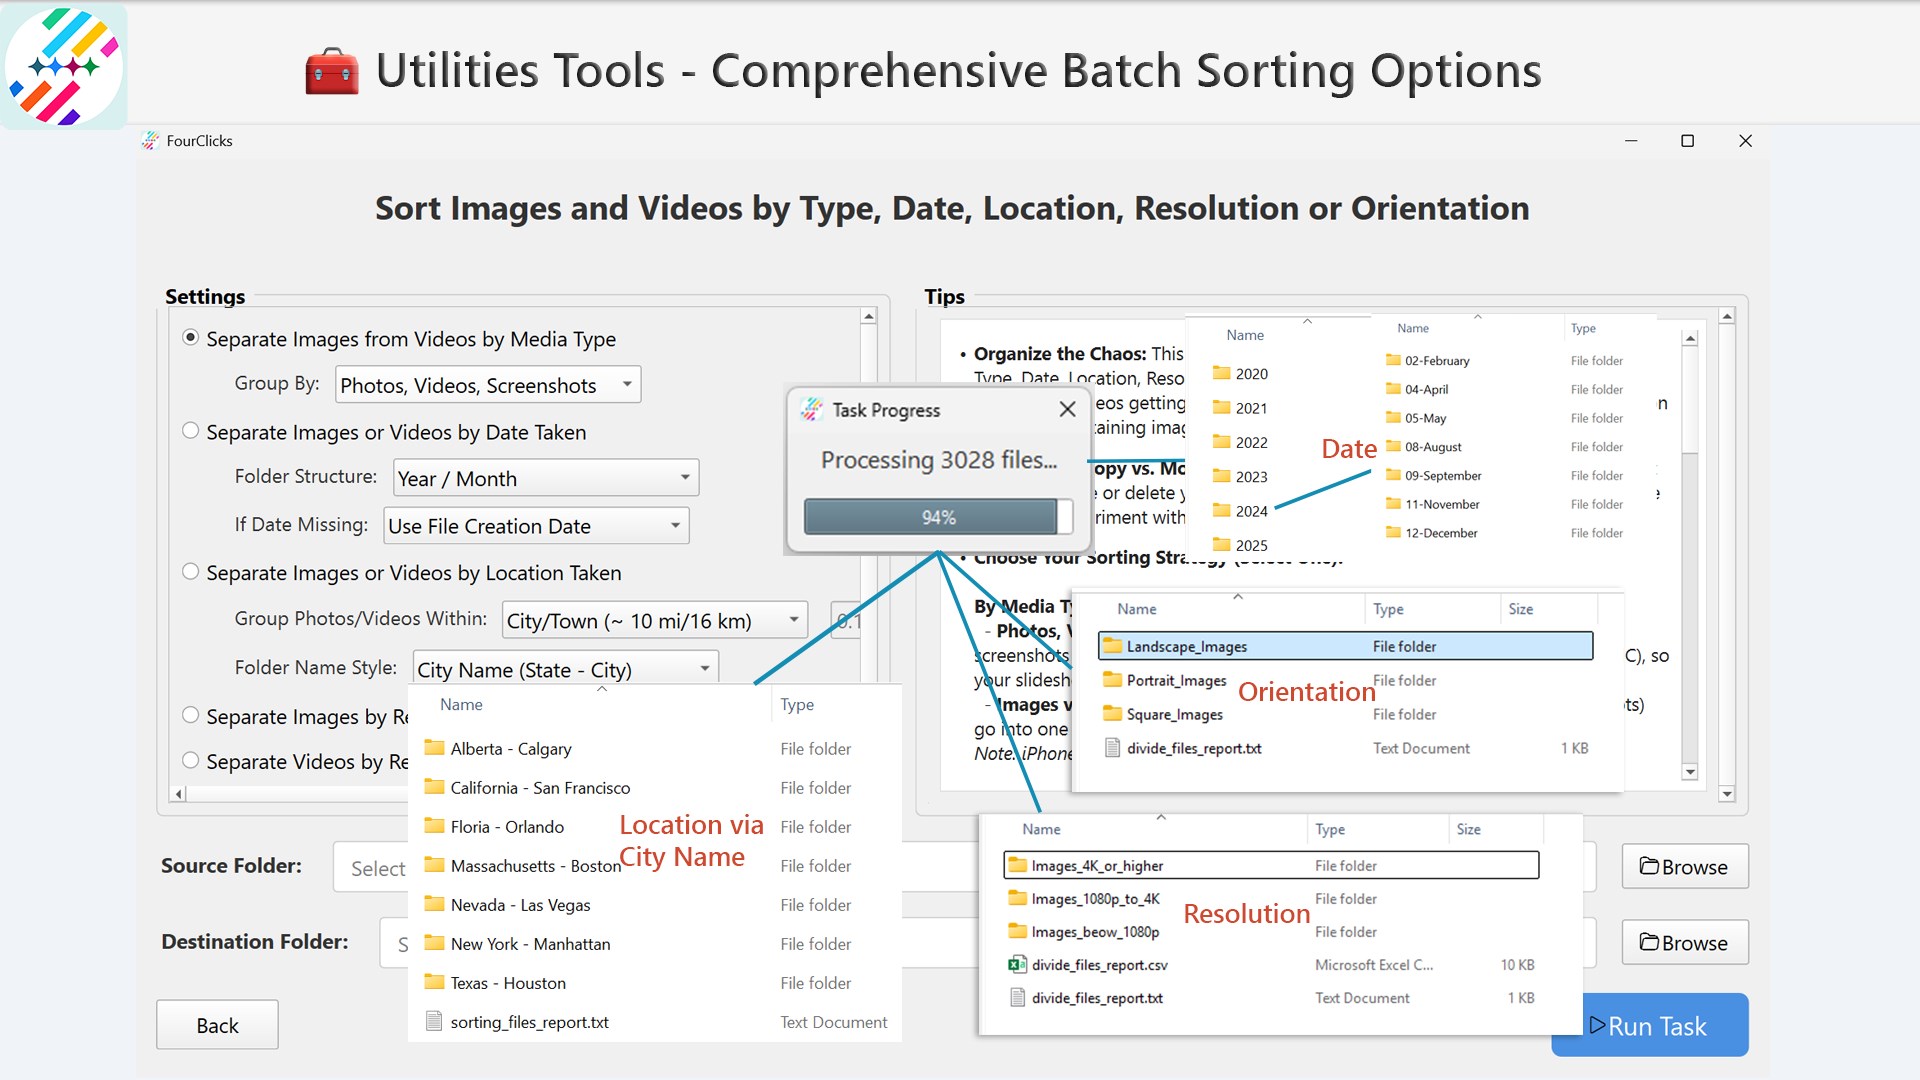Click the FourClicks logo in the top-left corner
This screenshot has width=1920, height=1080.
point(63,64)
